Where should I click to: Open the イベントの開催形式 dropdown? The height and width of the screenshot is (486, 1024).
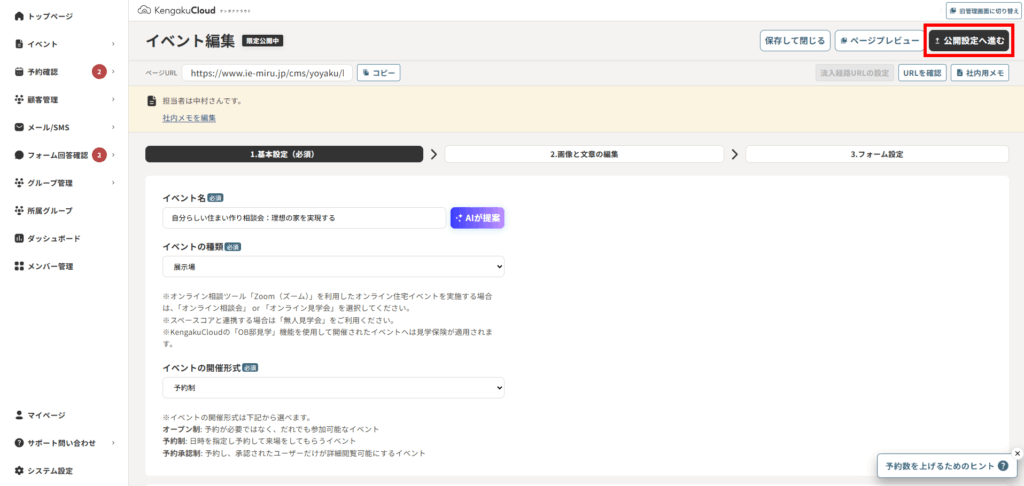pos(333,387)
